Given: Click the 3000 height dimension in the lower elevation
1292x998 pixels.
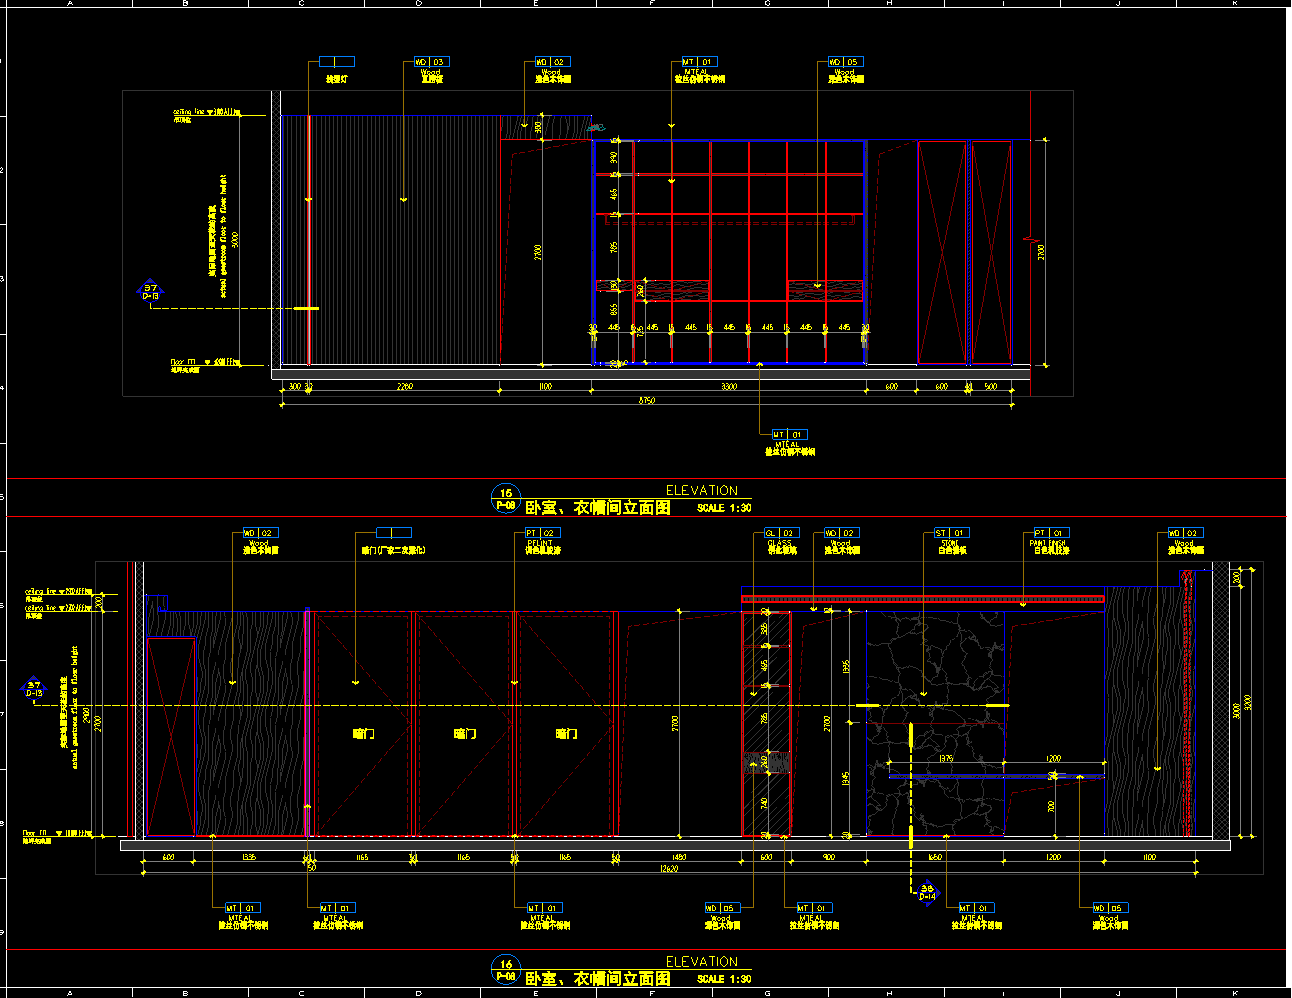Looking at the screenshot, I should click(1236, 710).
